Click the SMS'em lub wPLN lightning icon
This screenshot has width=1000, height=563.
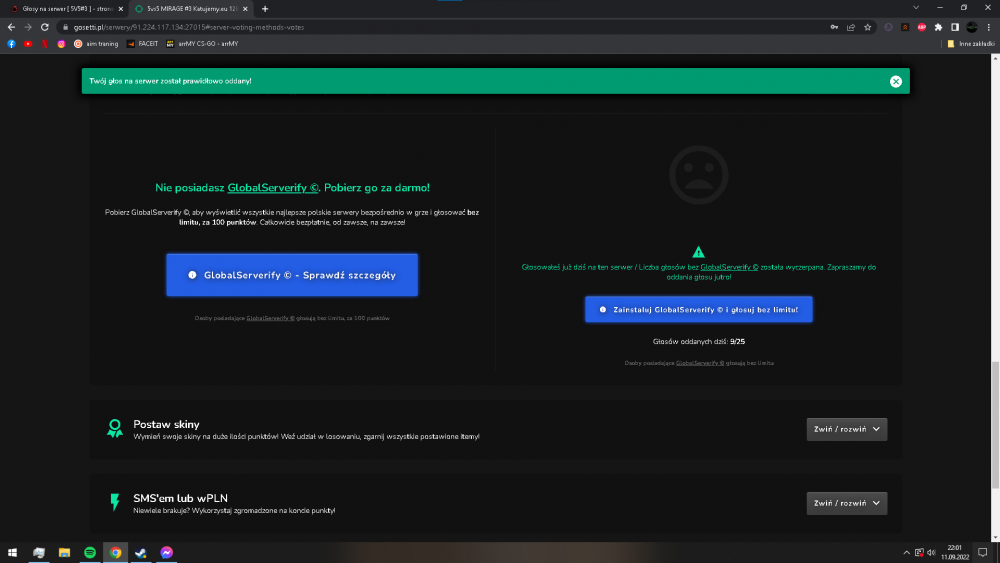115,502
